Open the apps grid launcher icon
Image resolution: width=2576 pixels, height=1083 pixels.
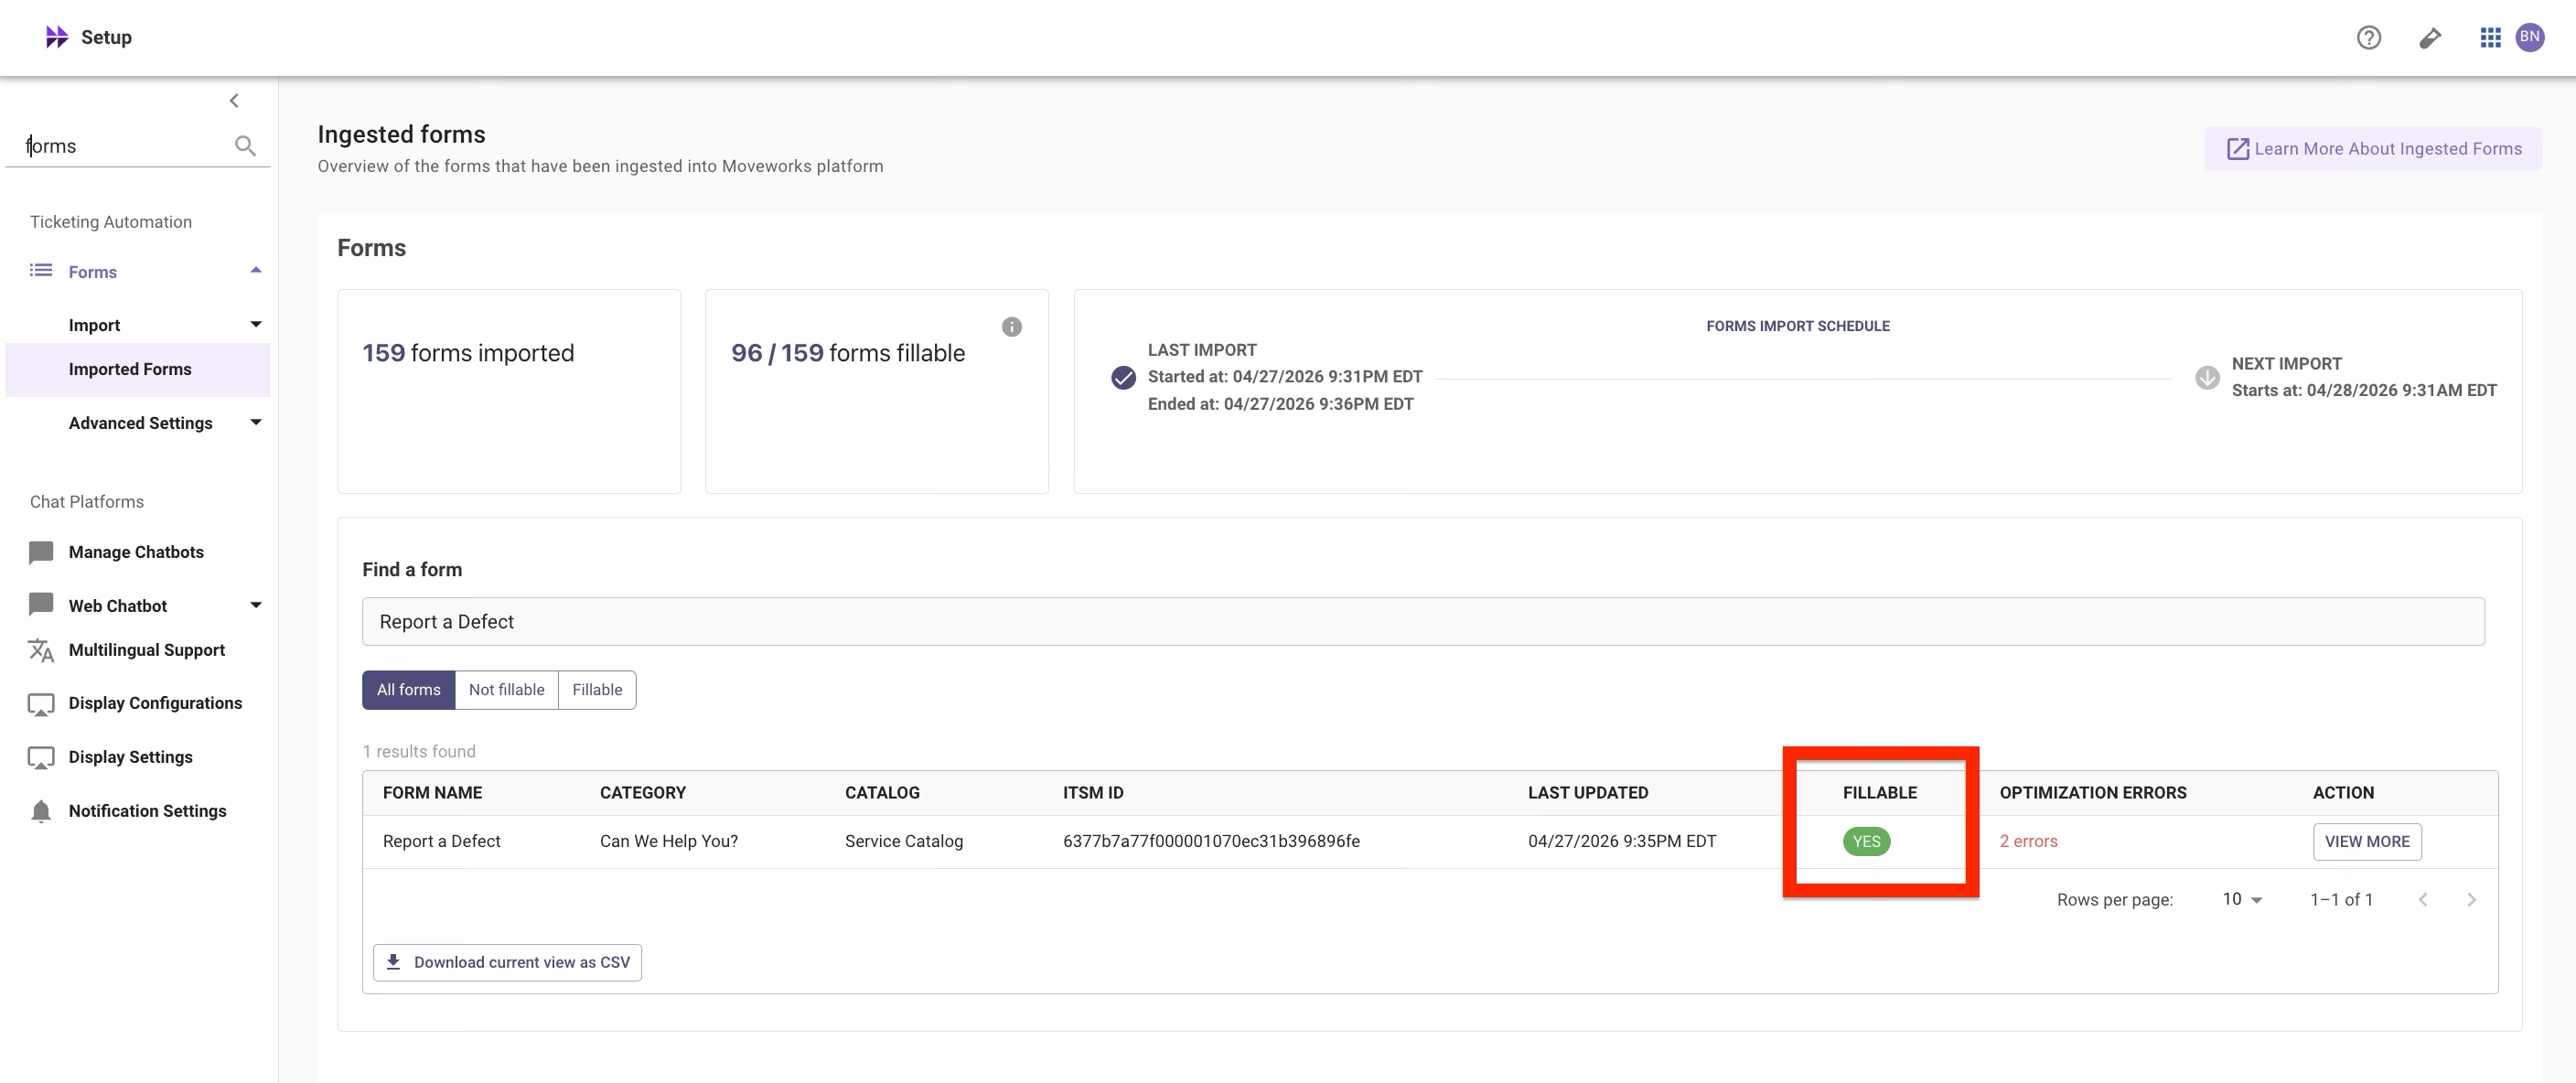coord(2490,37)
